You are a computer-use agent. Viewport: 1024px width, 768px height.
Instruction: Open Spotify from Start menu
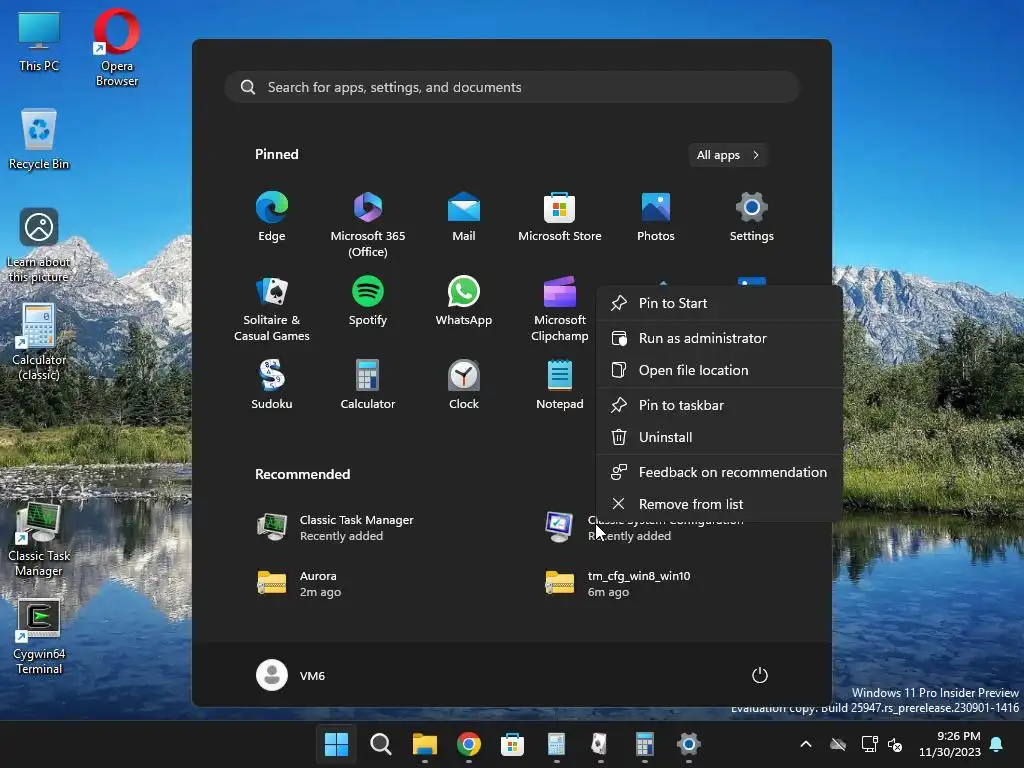pos(368,301)
